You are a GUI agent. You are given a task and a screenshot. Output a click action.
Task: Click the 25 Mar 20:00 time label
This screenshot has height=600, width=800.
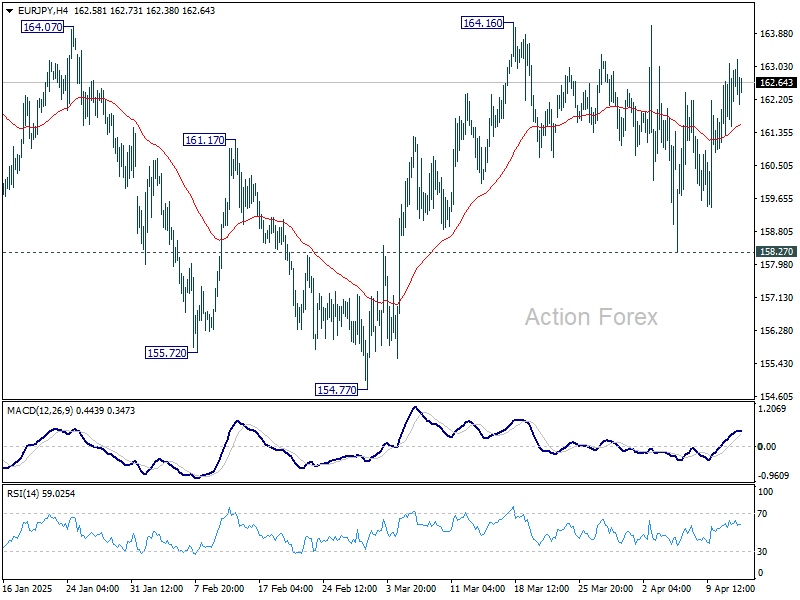(x=605, y=589)
